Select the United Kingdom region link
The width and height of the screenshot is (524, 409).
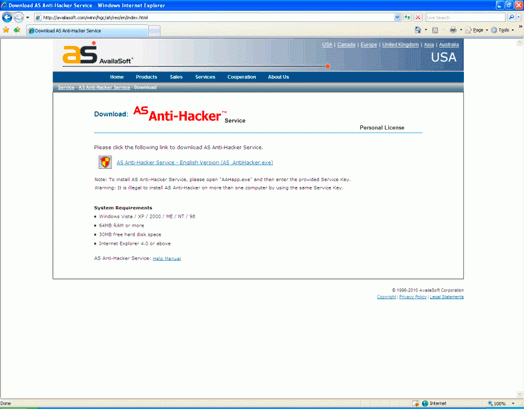[400, 45]
